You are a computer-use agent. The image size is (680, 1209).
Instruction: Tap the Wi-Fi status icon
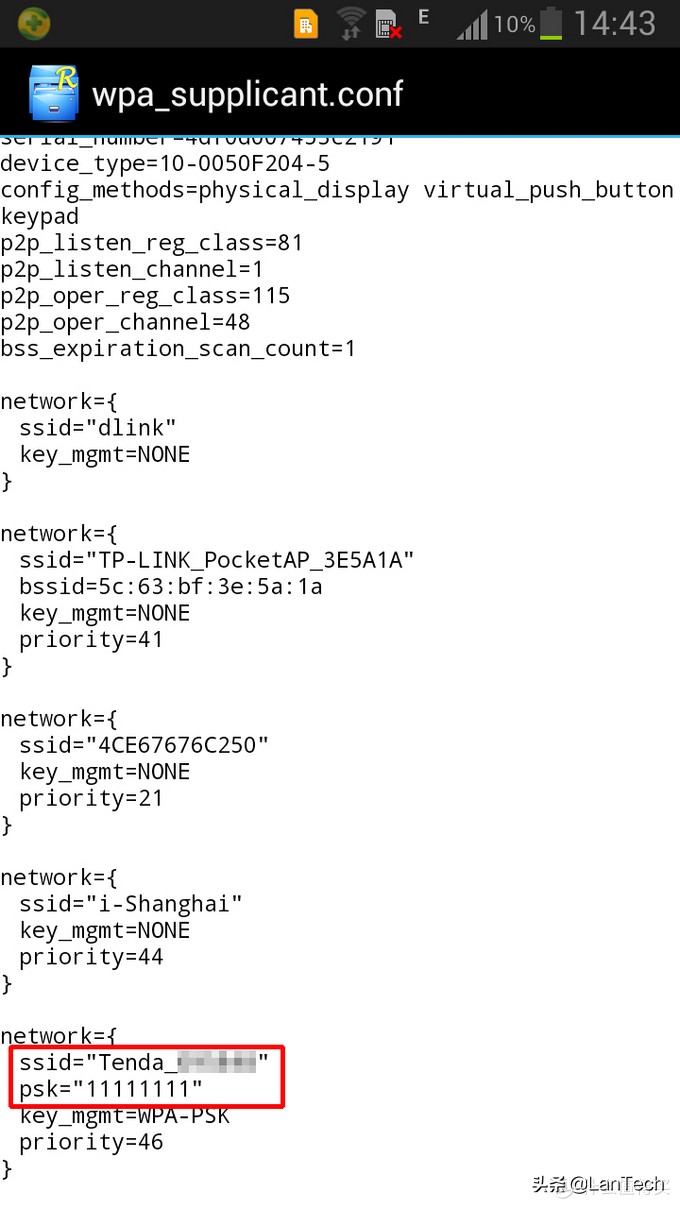350,23
